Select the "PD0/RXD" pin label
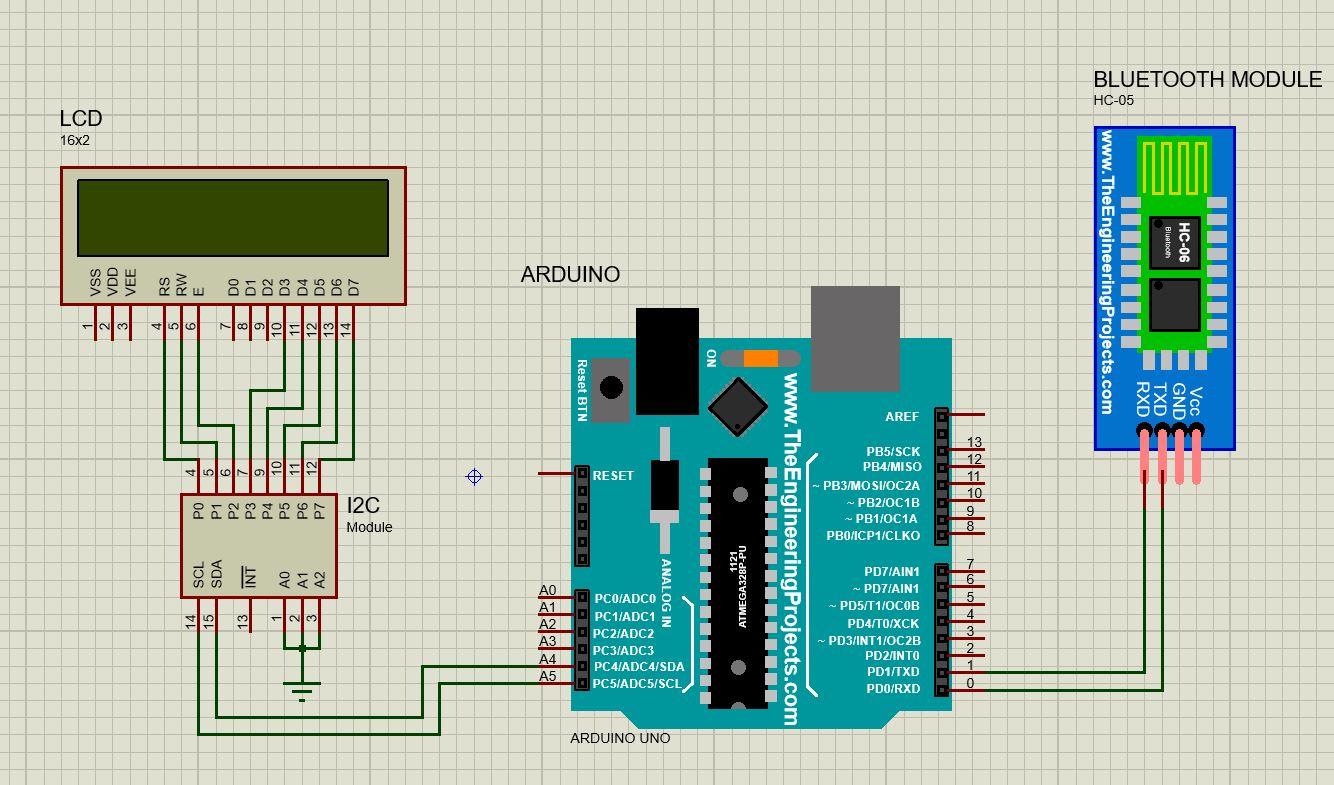The width and height of the screenshot is (1334, 785). [x=893, y=688]
